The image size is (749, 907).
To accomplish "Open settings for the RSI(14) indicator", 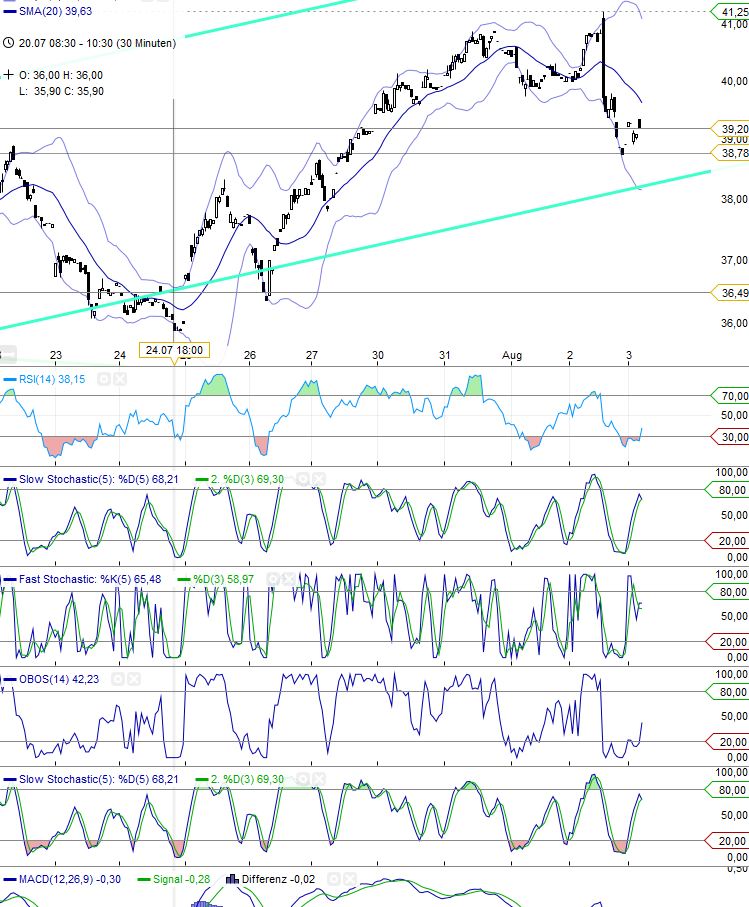I will tap(104, 379).
